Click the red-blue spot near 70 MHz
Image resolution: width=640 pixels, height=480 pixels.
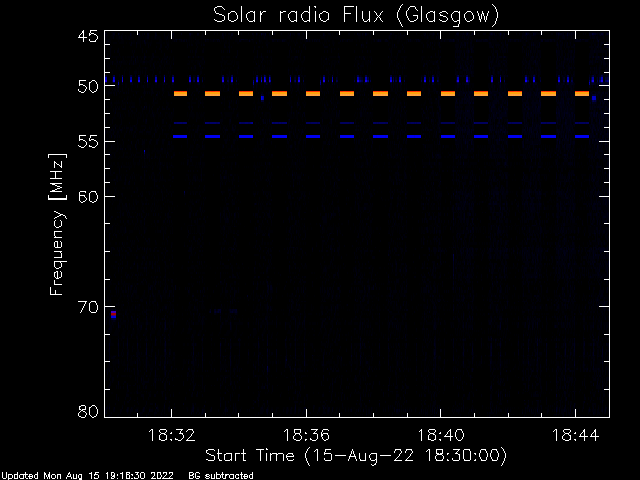point(113,314)
